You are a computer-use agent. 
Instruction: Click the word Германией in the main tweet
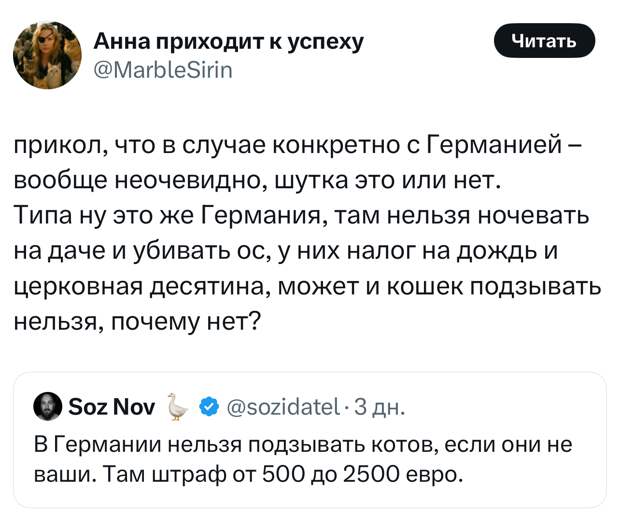[495, 145]
